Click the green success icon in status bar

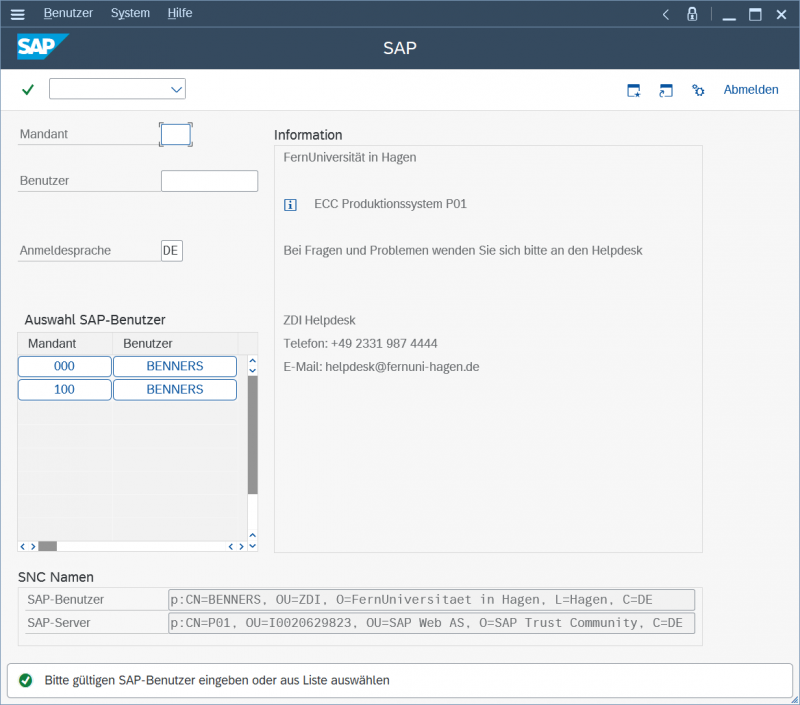(x=26, y=680)
